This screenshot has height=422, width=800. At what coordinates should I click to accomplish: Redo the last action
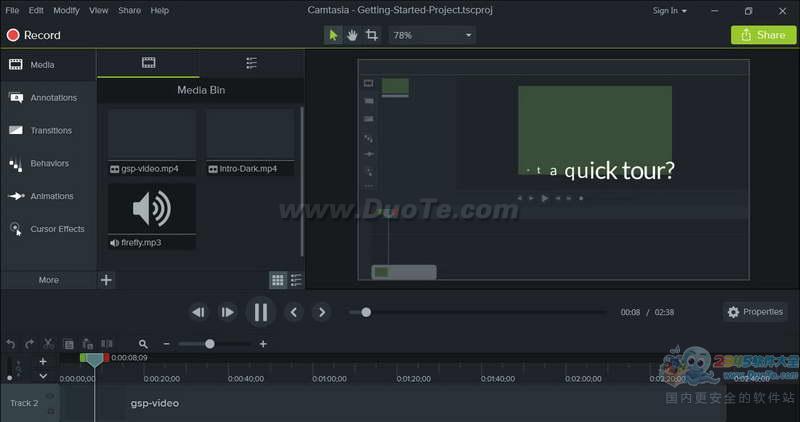tap(30, 344)
